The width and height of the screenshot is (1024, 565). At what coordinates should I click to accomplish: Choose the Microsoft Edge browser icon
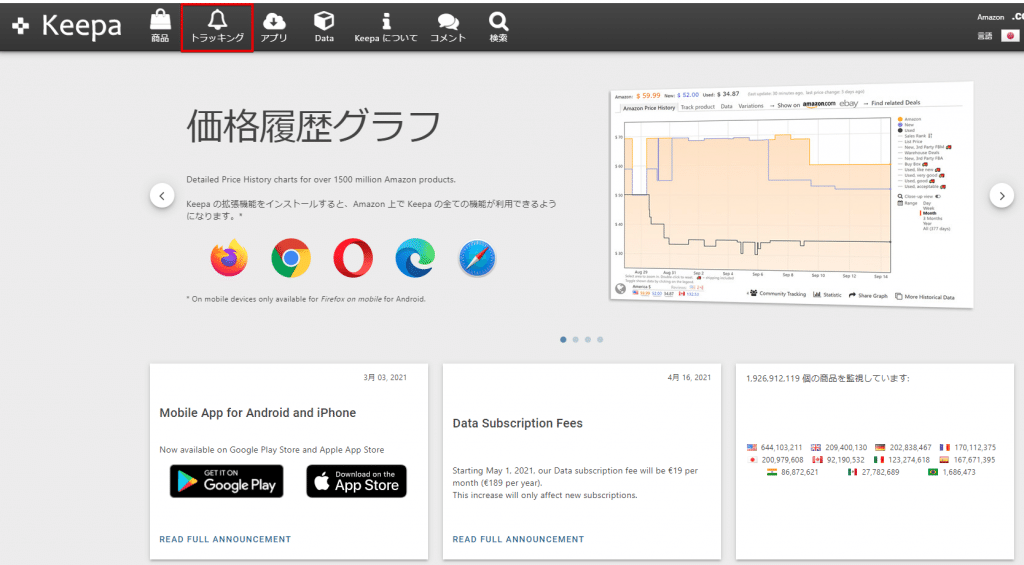click(415, 258)
